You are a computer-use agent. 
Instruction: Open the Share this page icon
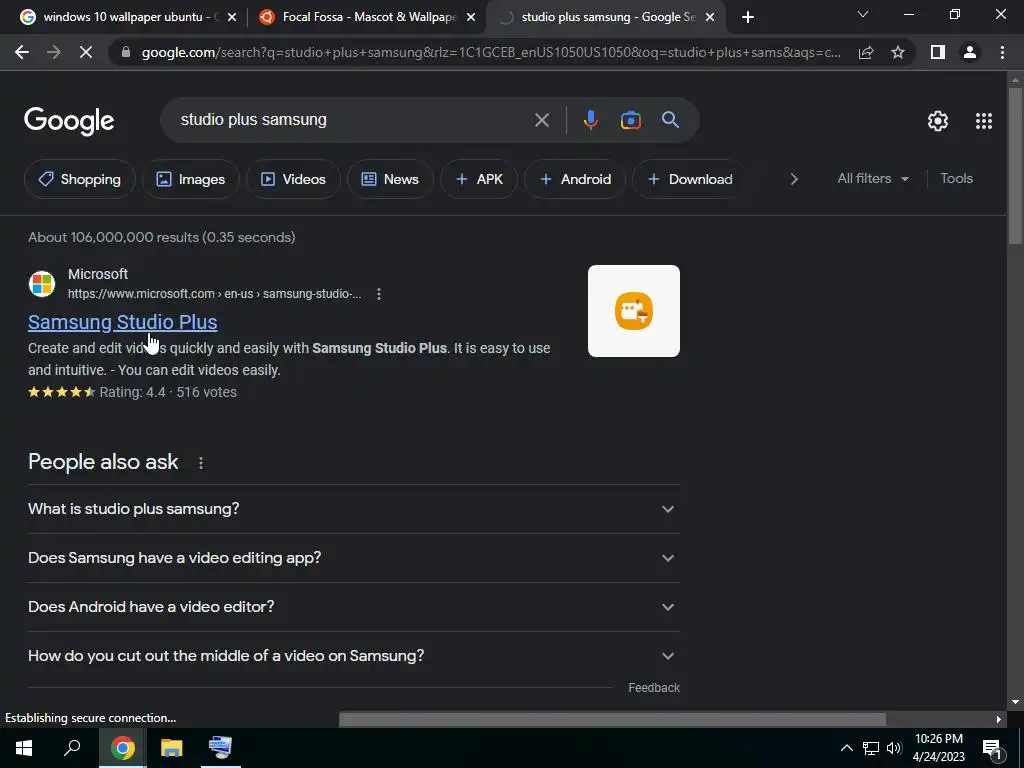click(x=866, y=52)
